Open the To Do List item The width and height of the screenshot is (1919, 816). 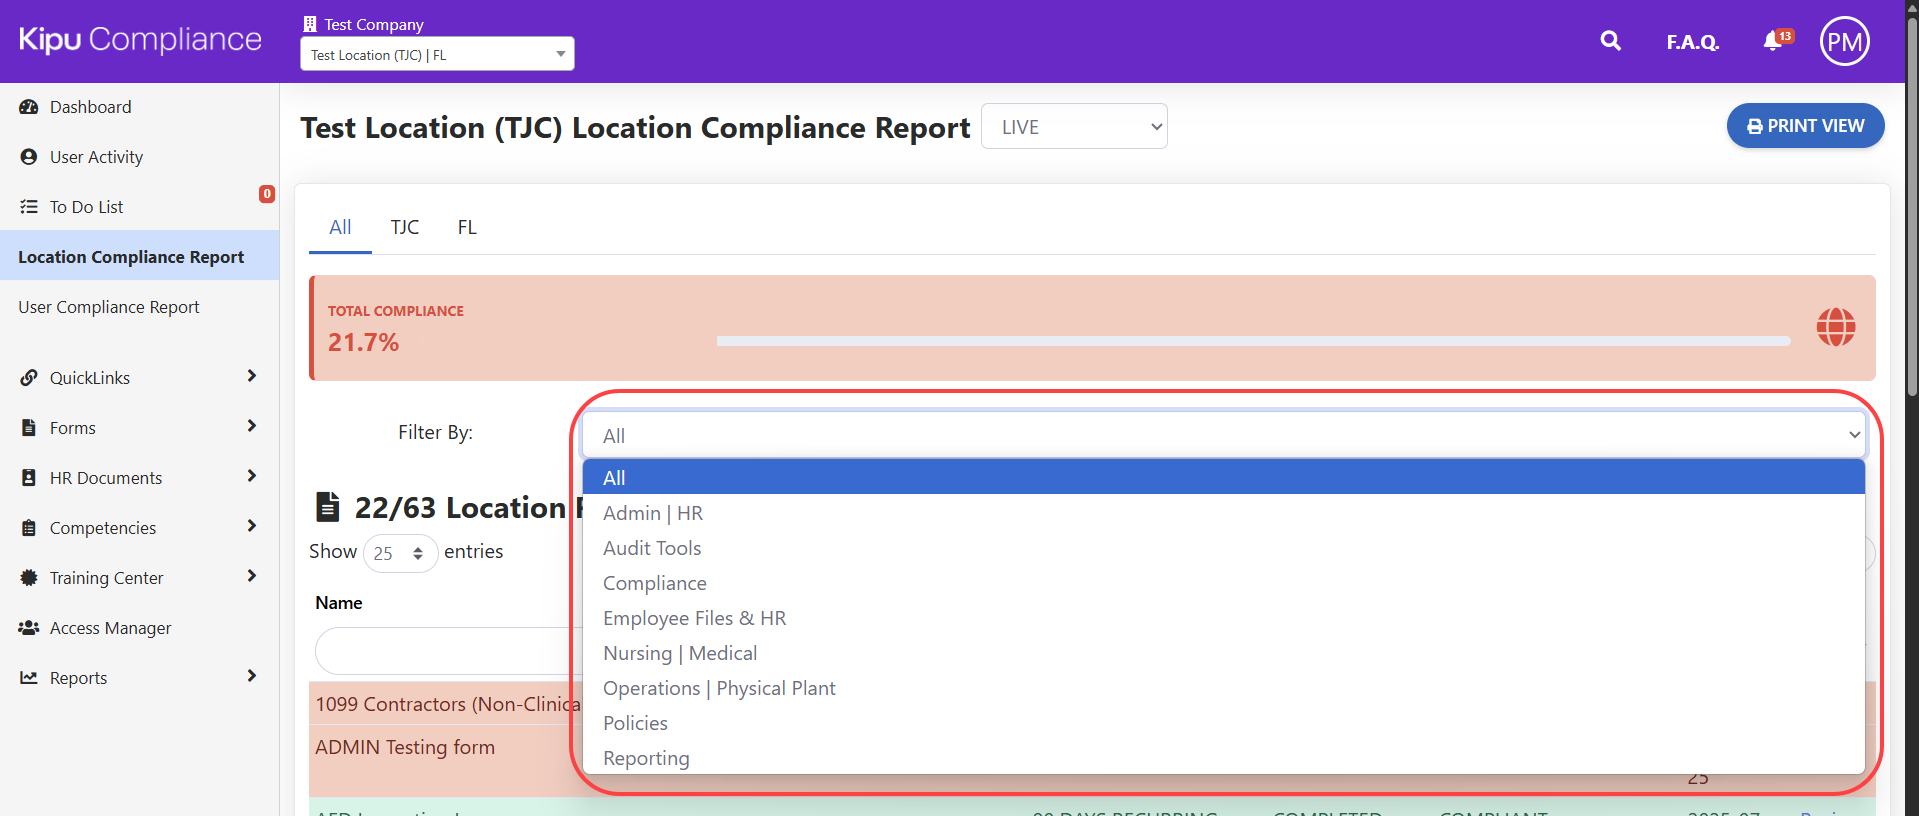pyautogui.click(x=86, y=207)
